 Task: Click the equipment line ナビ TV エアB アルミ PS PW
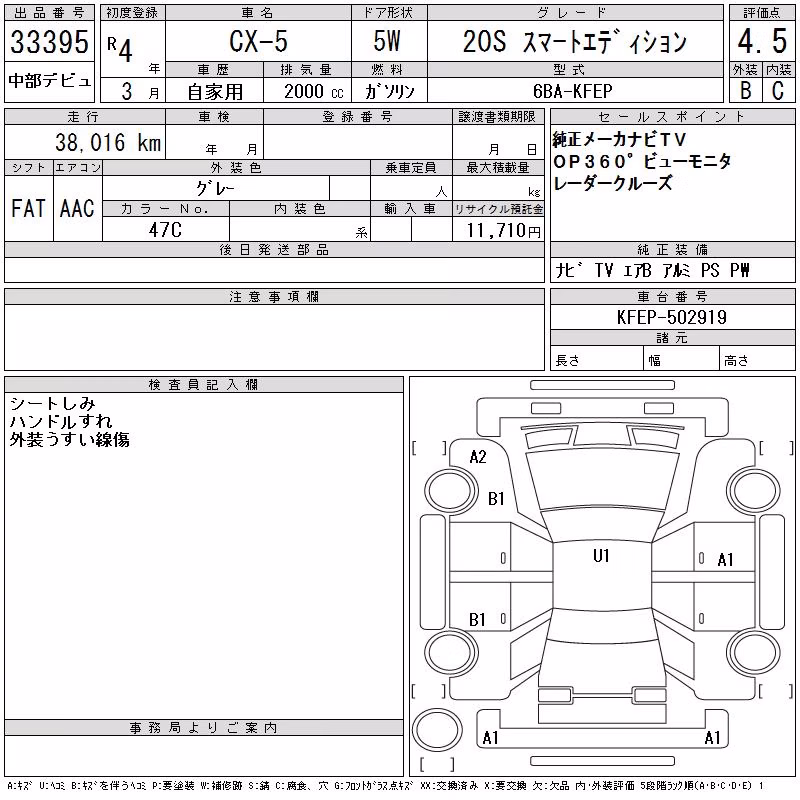coord(652,270)
